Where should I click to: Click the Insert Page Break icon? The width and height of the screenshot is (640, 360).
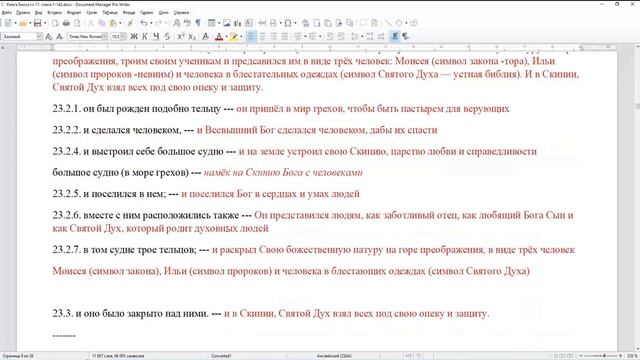tap(262, 23)
